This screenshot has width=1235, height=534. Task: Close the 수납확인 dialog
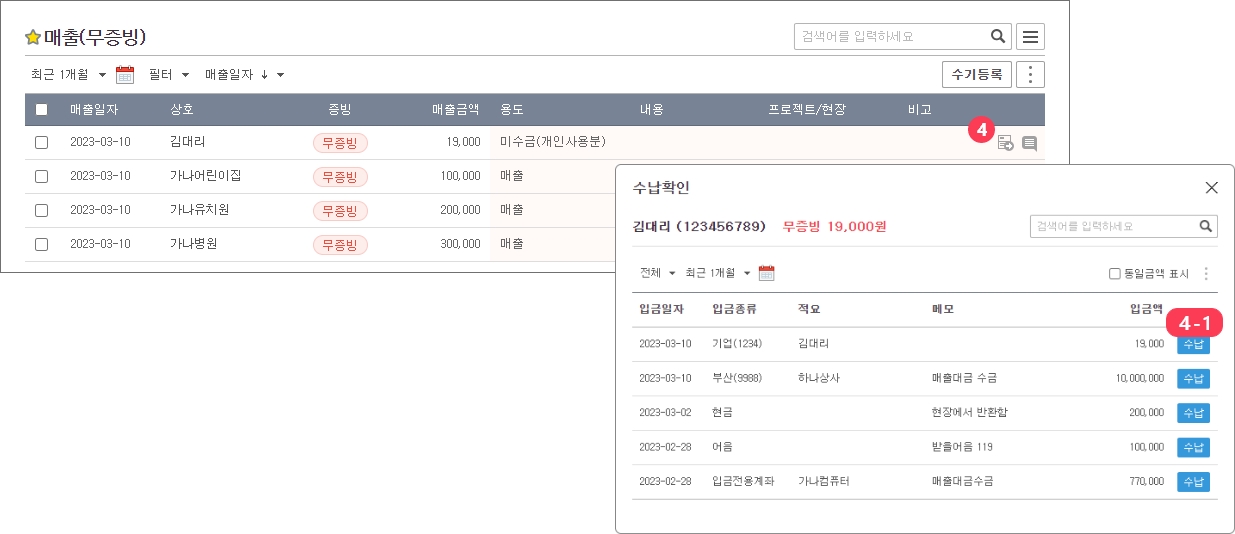1211,187
